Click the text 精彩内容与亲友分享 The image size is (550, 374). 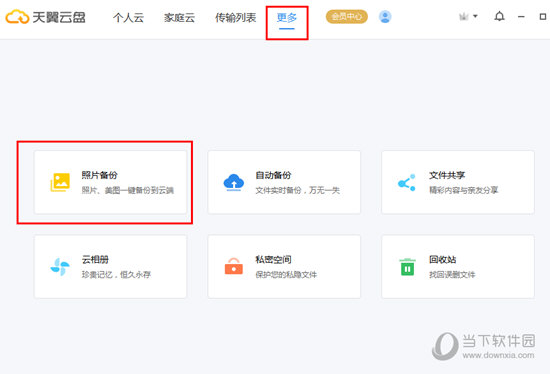click(x=463, y=190)
